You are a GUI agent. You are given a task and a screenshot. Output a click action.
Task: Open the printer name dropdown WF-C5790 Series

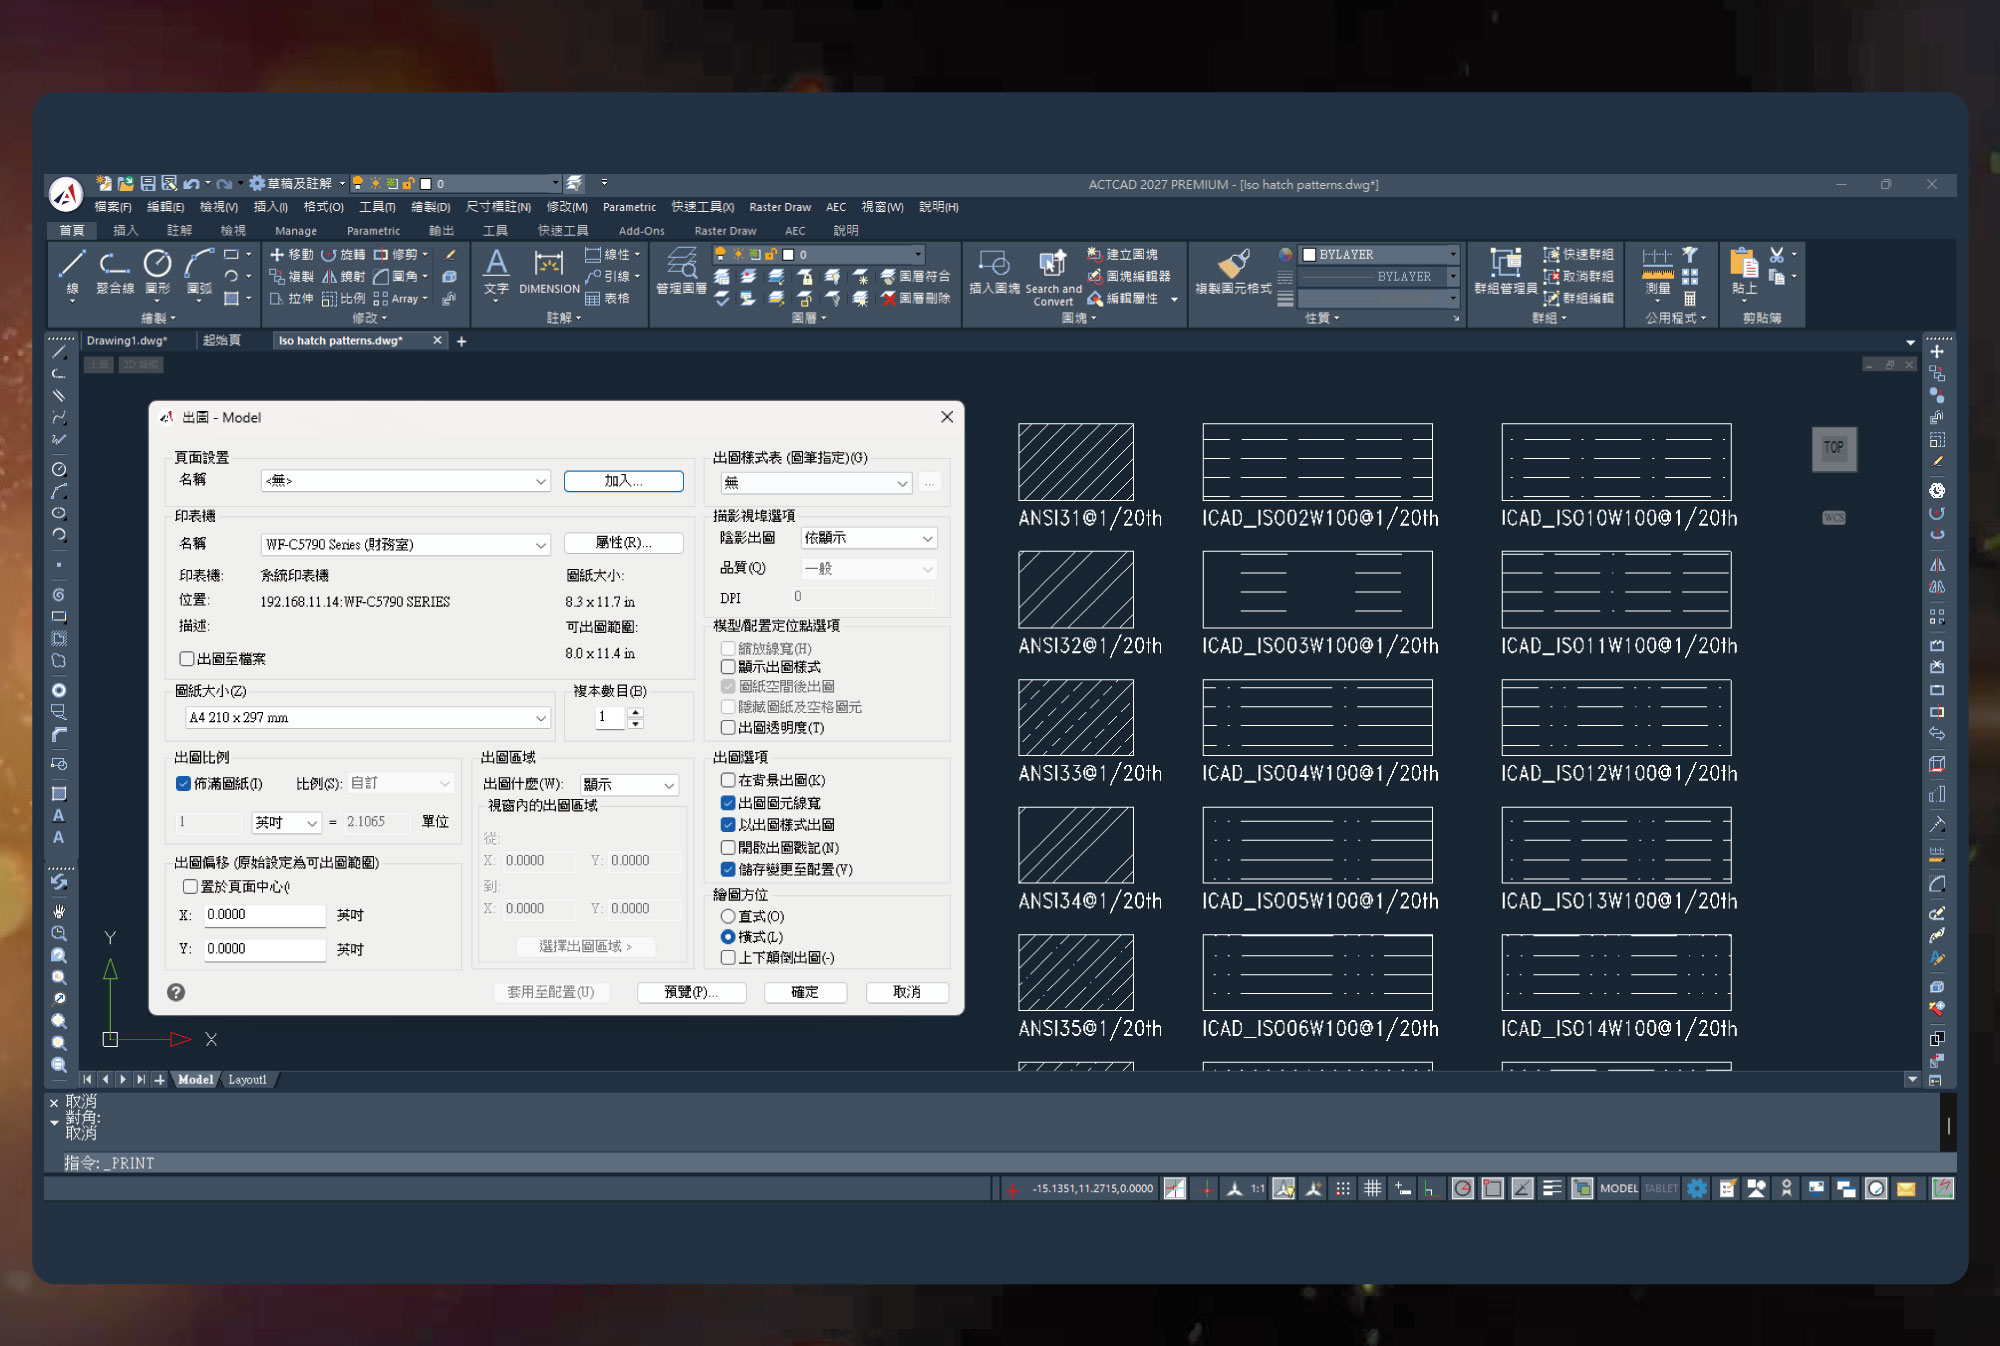click(x=406, y=545)
